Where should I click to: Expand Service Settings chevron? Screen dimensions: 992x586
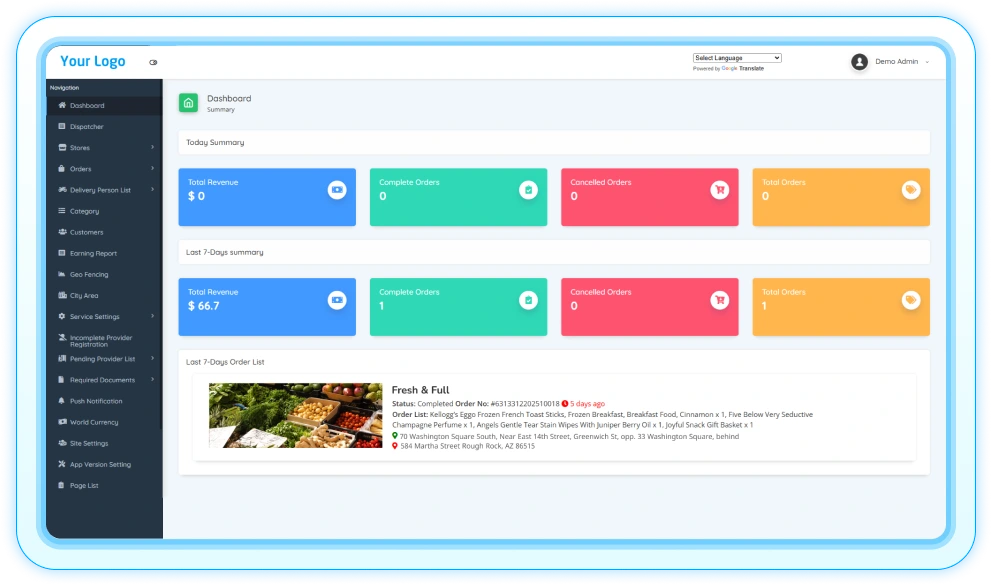(152, 316)
